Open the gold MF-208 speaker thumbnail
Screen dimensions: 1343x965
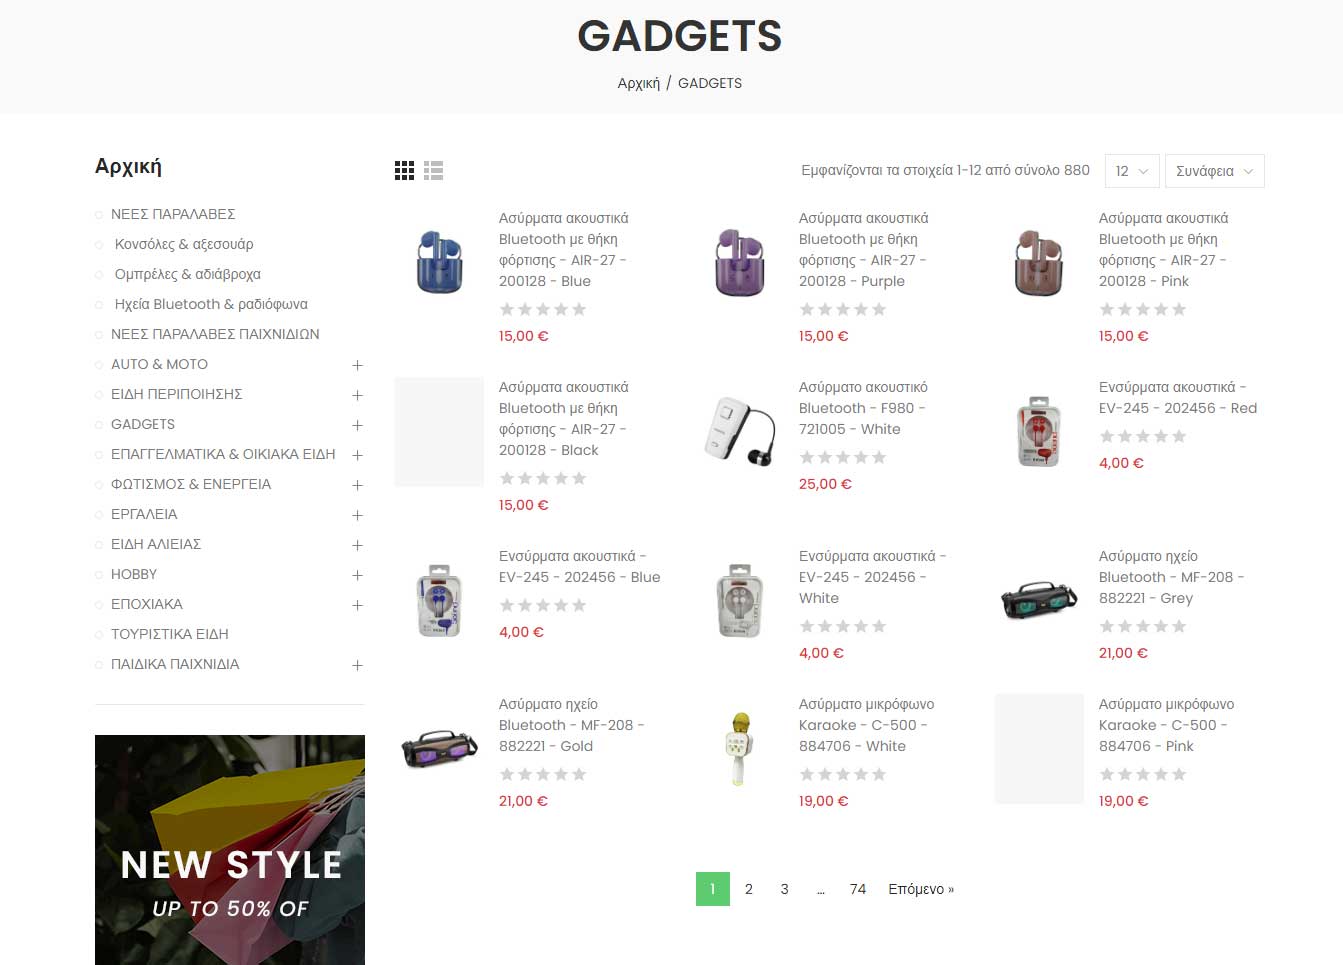point(439,749)
